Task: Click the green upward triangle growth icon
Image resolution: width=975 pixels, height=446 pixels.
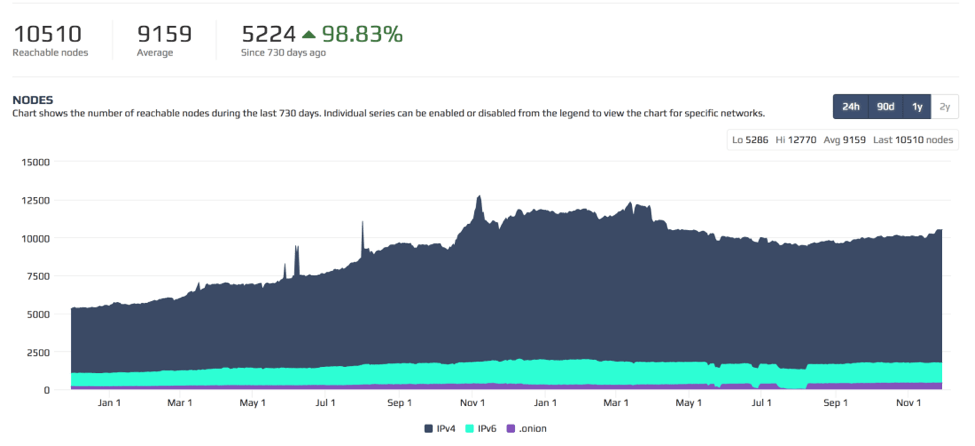Action: coord(308,35)
